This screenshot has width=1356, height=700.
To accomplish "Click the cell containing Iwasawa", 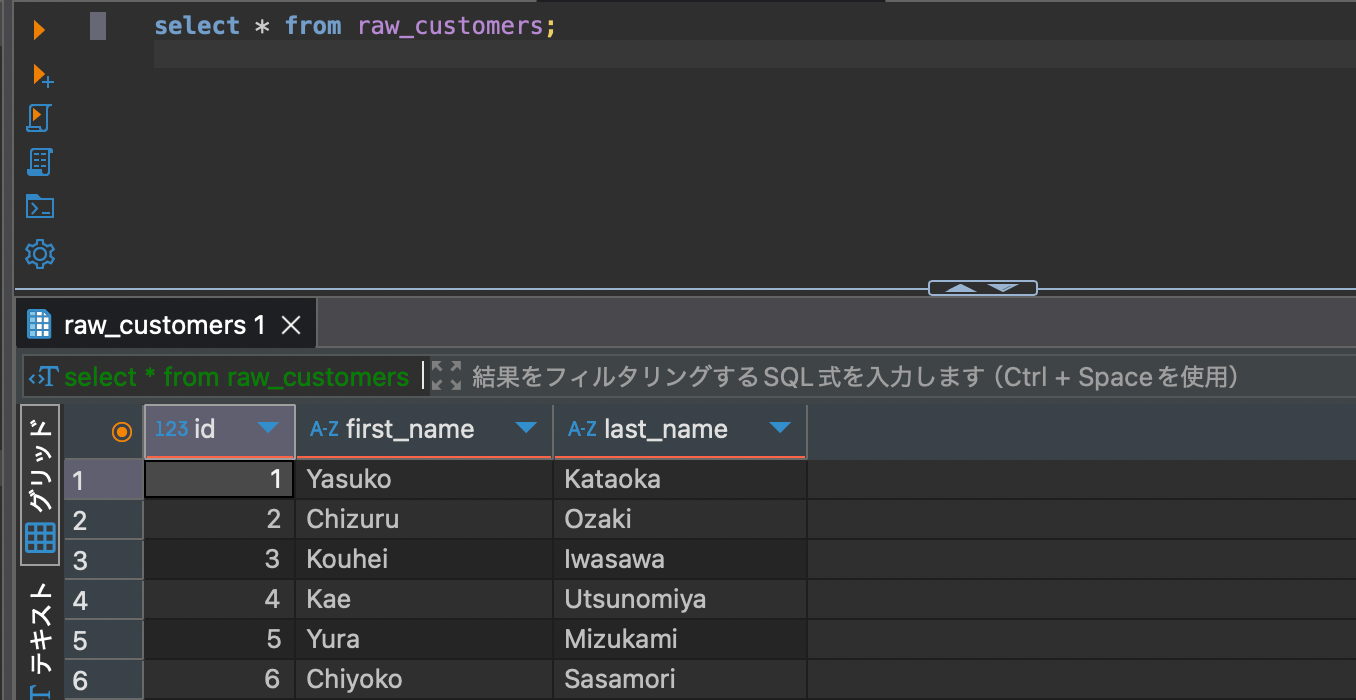I will [x=681, y=559].
